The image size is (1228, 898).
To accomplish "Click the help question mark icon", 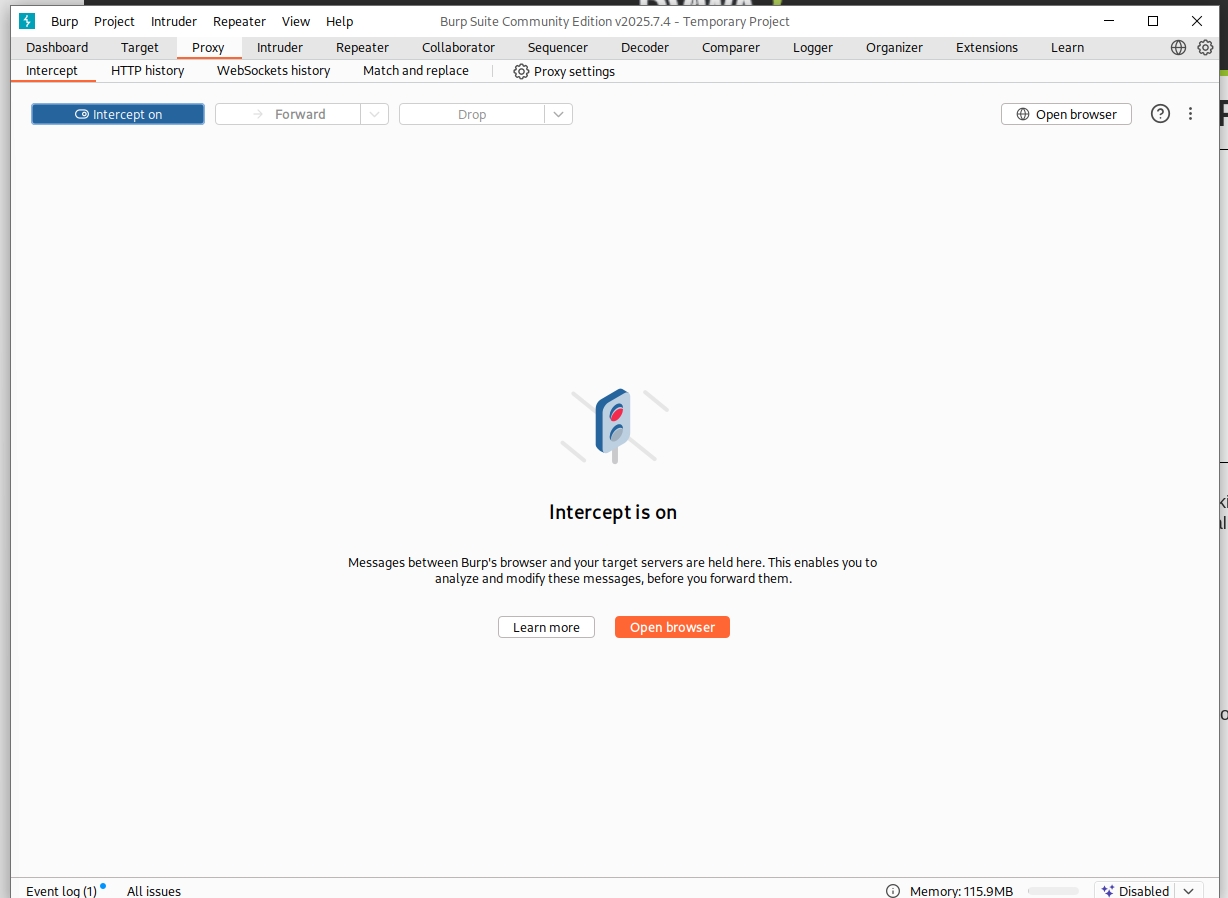I will (x=1160, y=114).
